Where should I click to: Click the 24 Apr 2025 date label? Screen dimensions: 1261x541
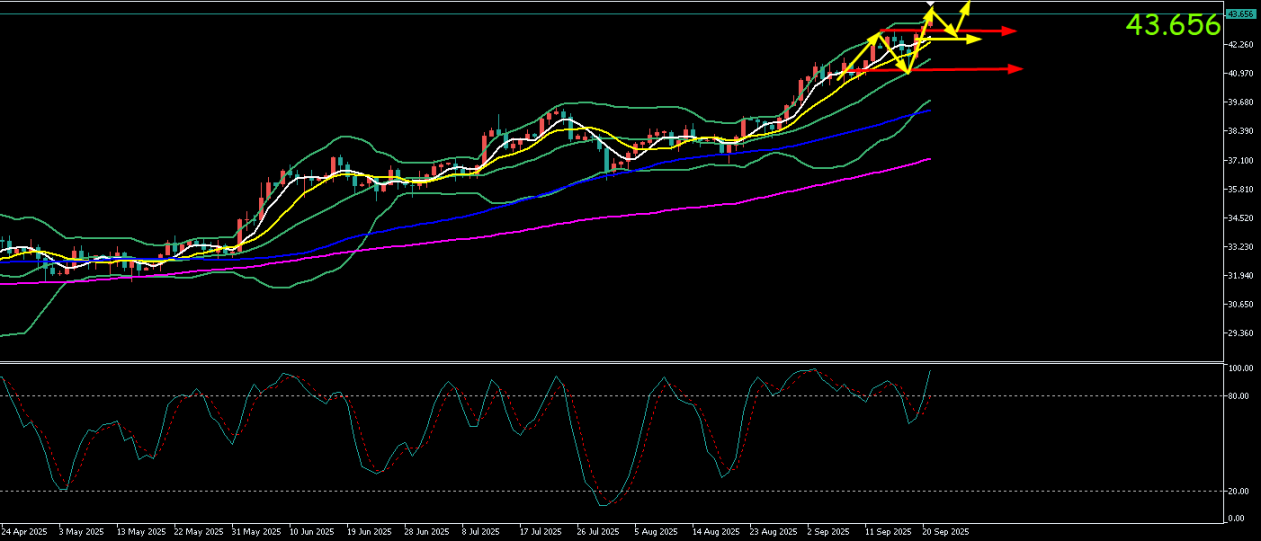point(25,532)
